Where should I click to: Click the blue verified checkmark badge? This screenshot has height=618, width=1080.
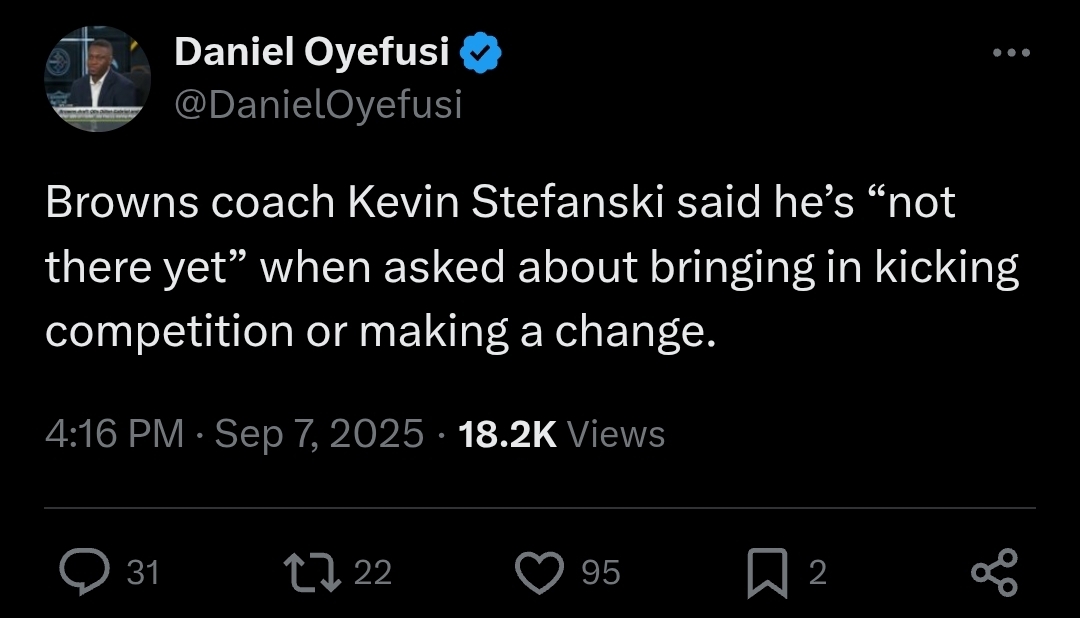(x=480, y=52)
